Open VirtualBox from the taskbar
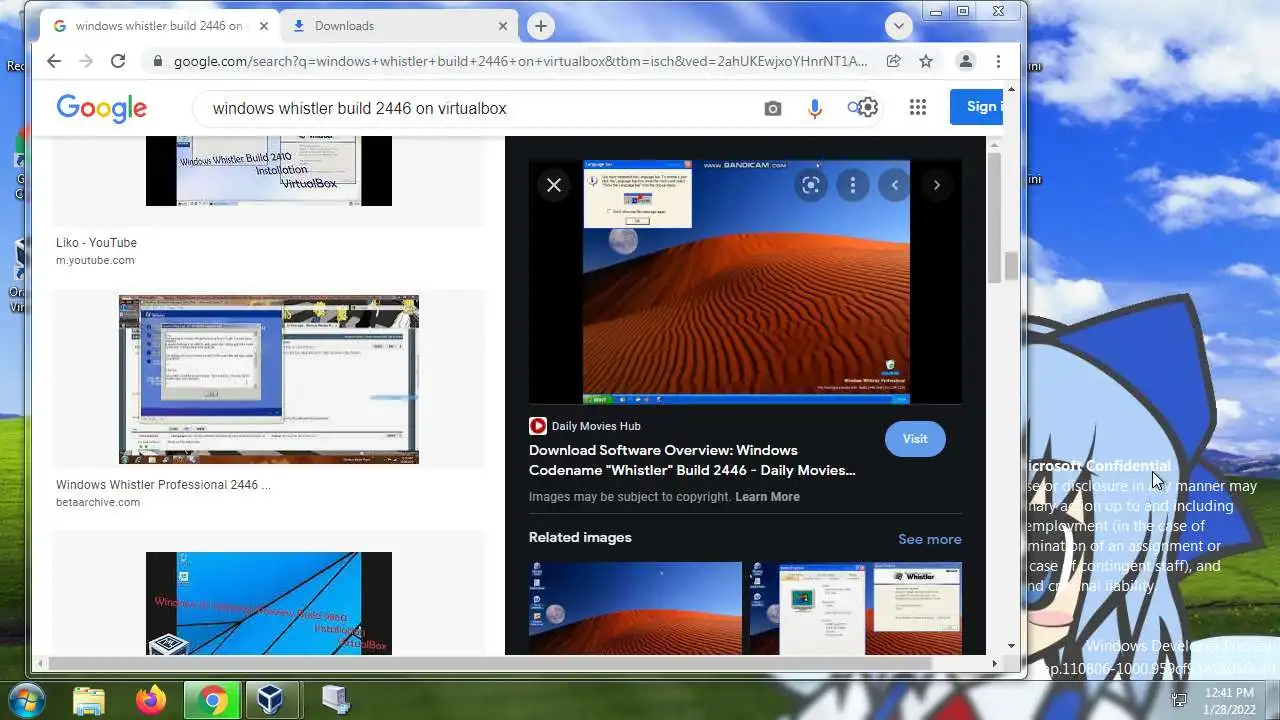 point(270,699)
